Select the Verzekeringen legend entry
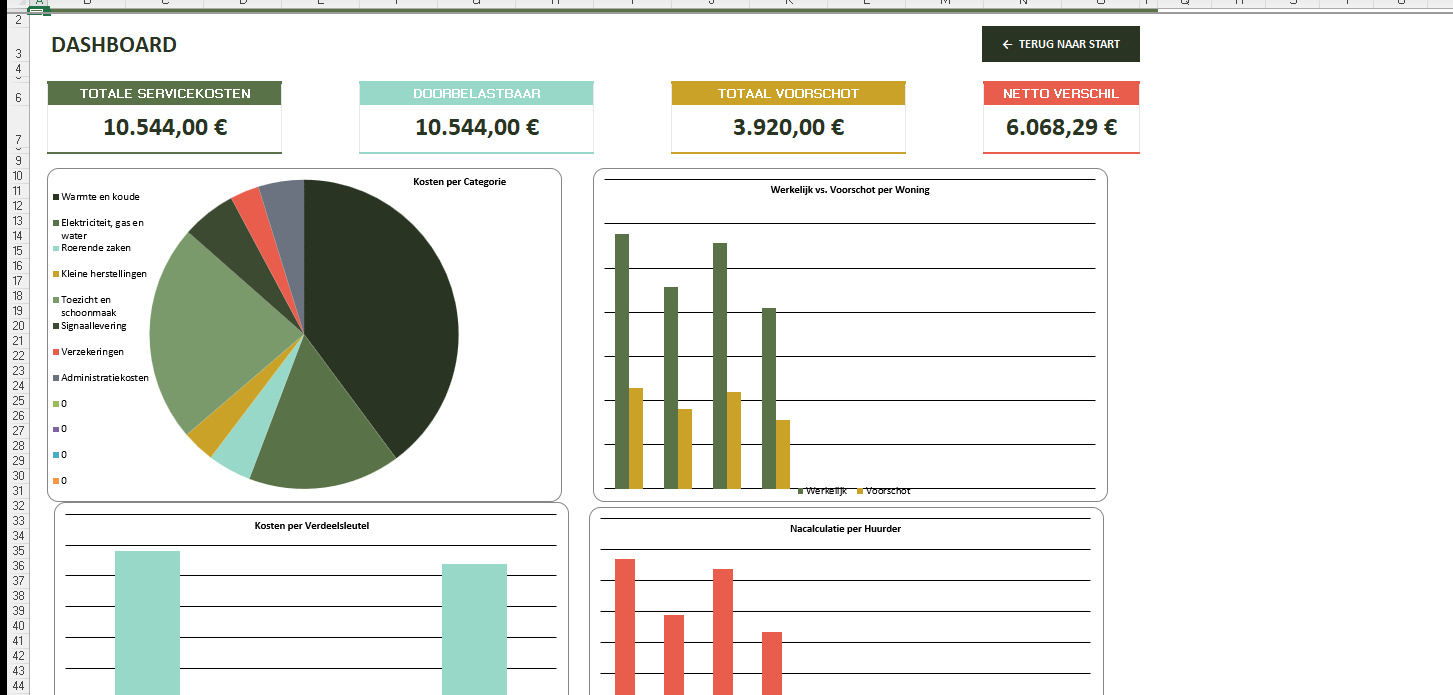1453x695 pixels. 92,352
